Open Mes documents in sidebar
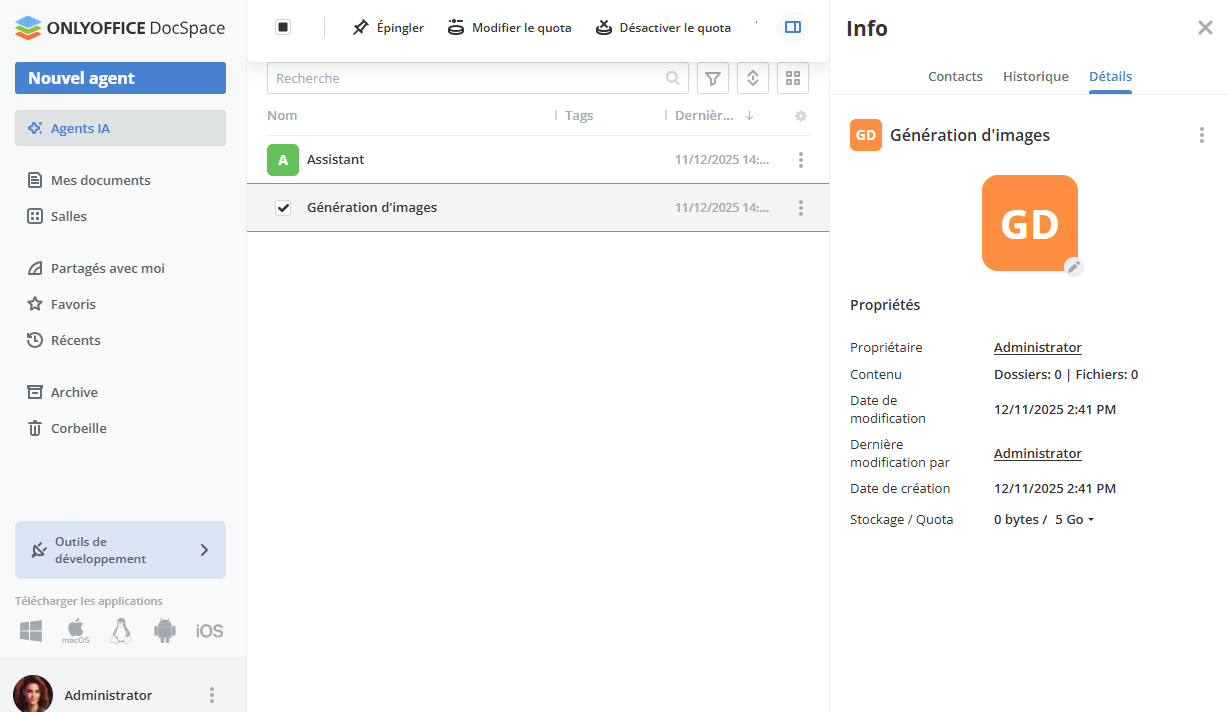The width and height of the screenshot is (1228, 712). pos(100,181)
